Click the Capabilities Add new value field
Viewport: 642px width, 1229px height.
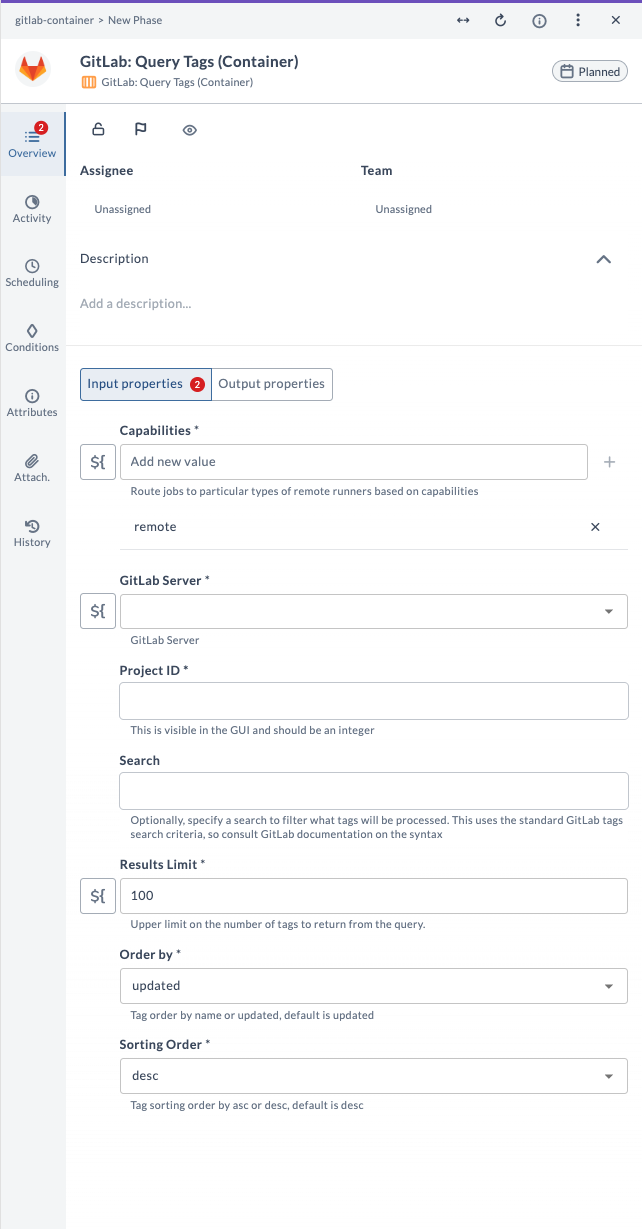354,462
